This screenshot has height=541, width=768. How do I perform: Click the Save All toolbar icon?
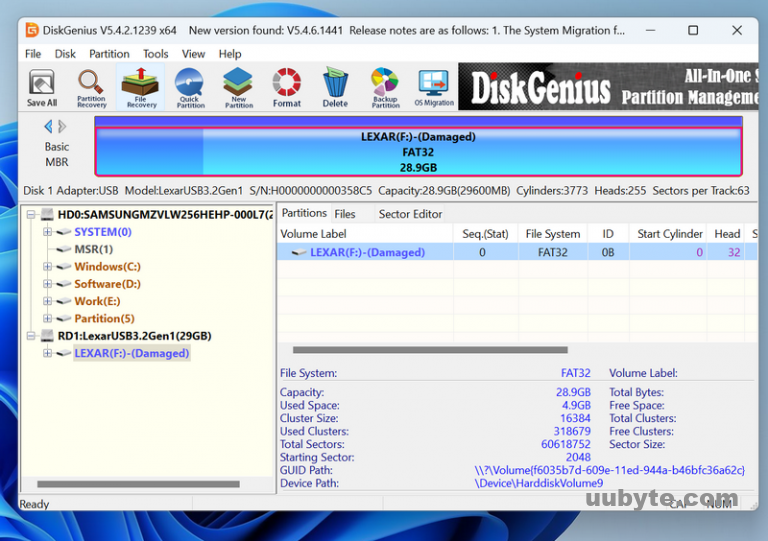point(42,87)
